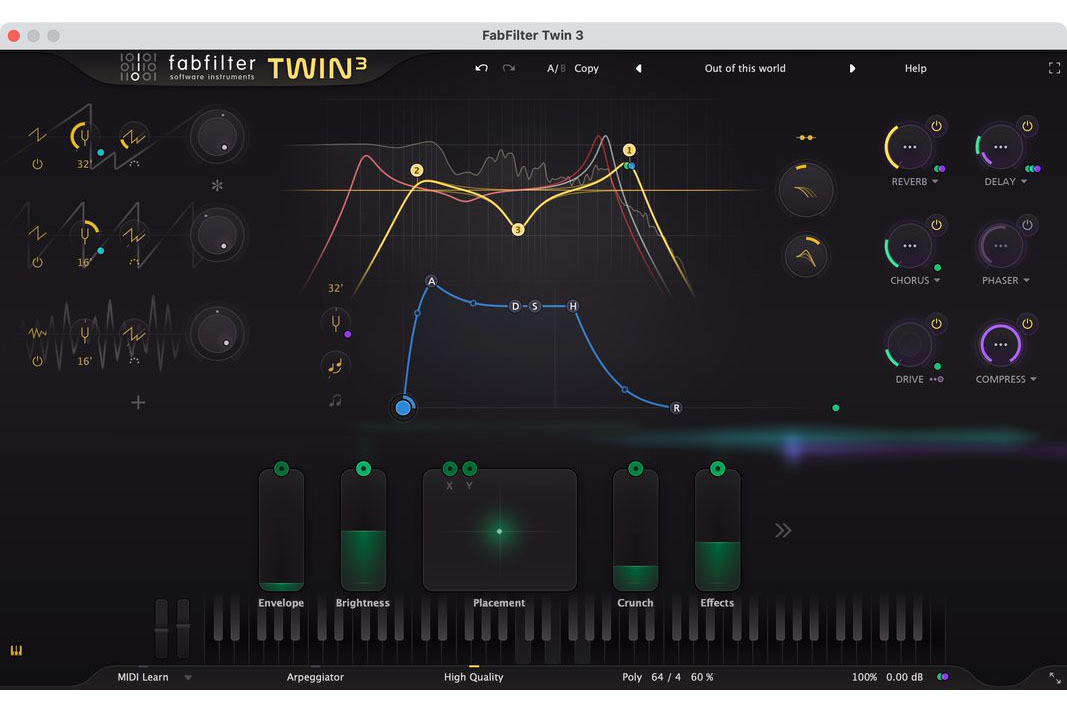Open the MIDI Learn dropdown arrow
The image size is (1067, 712).
click(x=188, y=677)
